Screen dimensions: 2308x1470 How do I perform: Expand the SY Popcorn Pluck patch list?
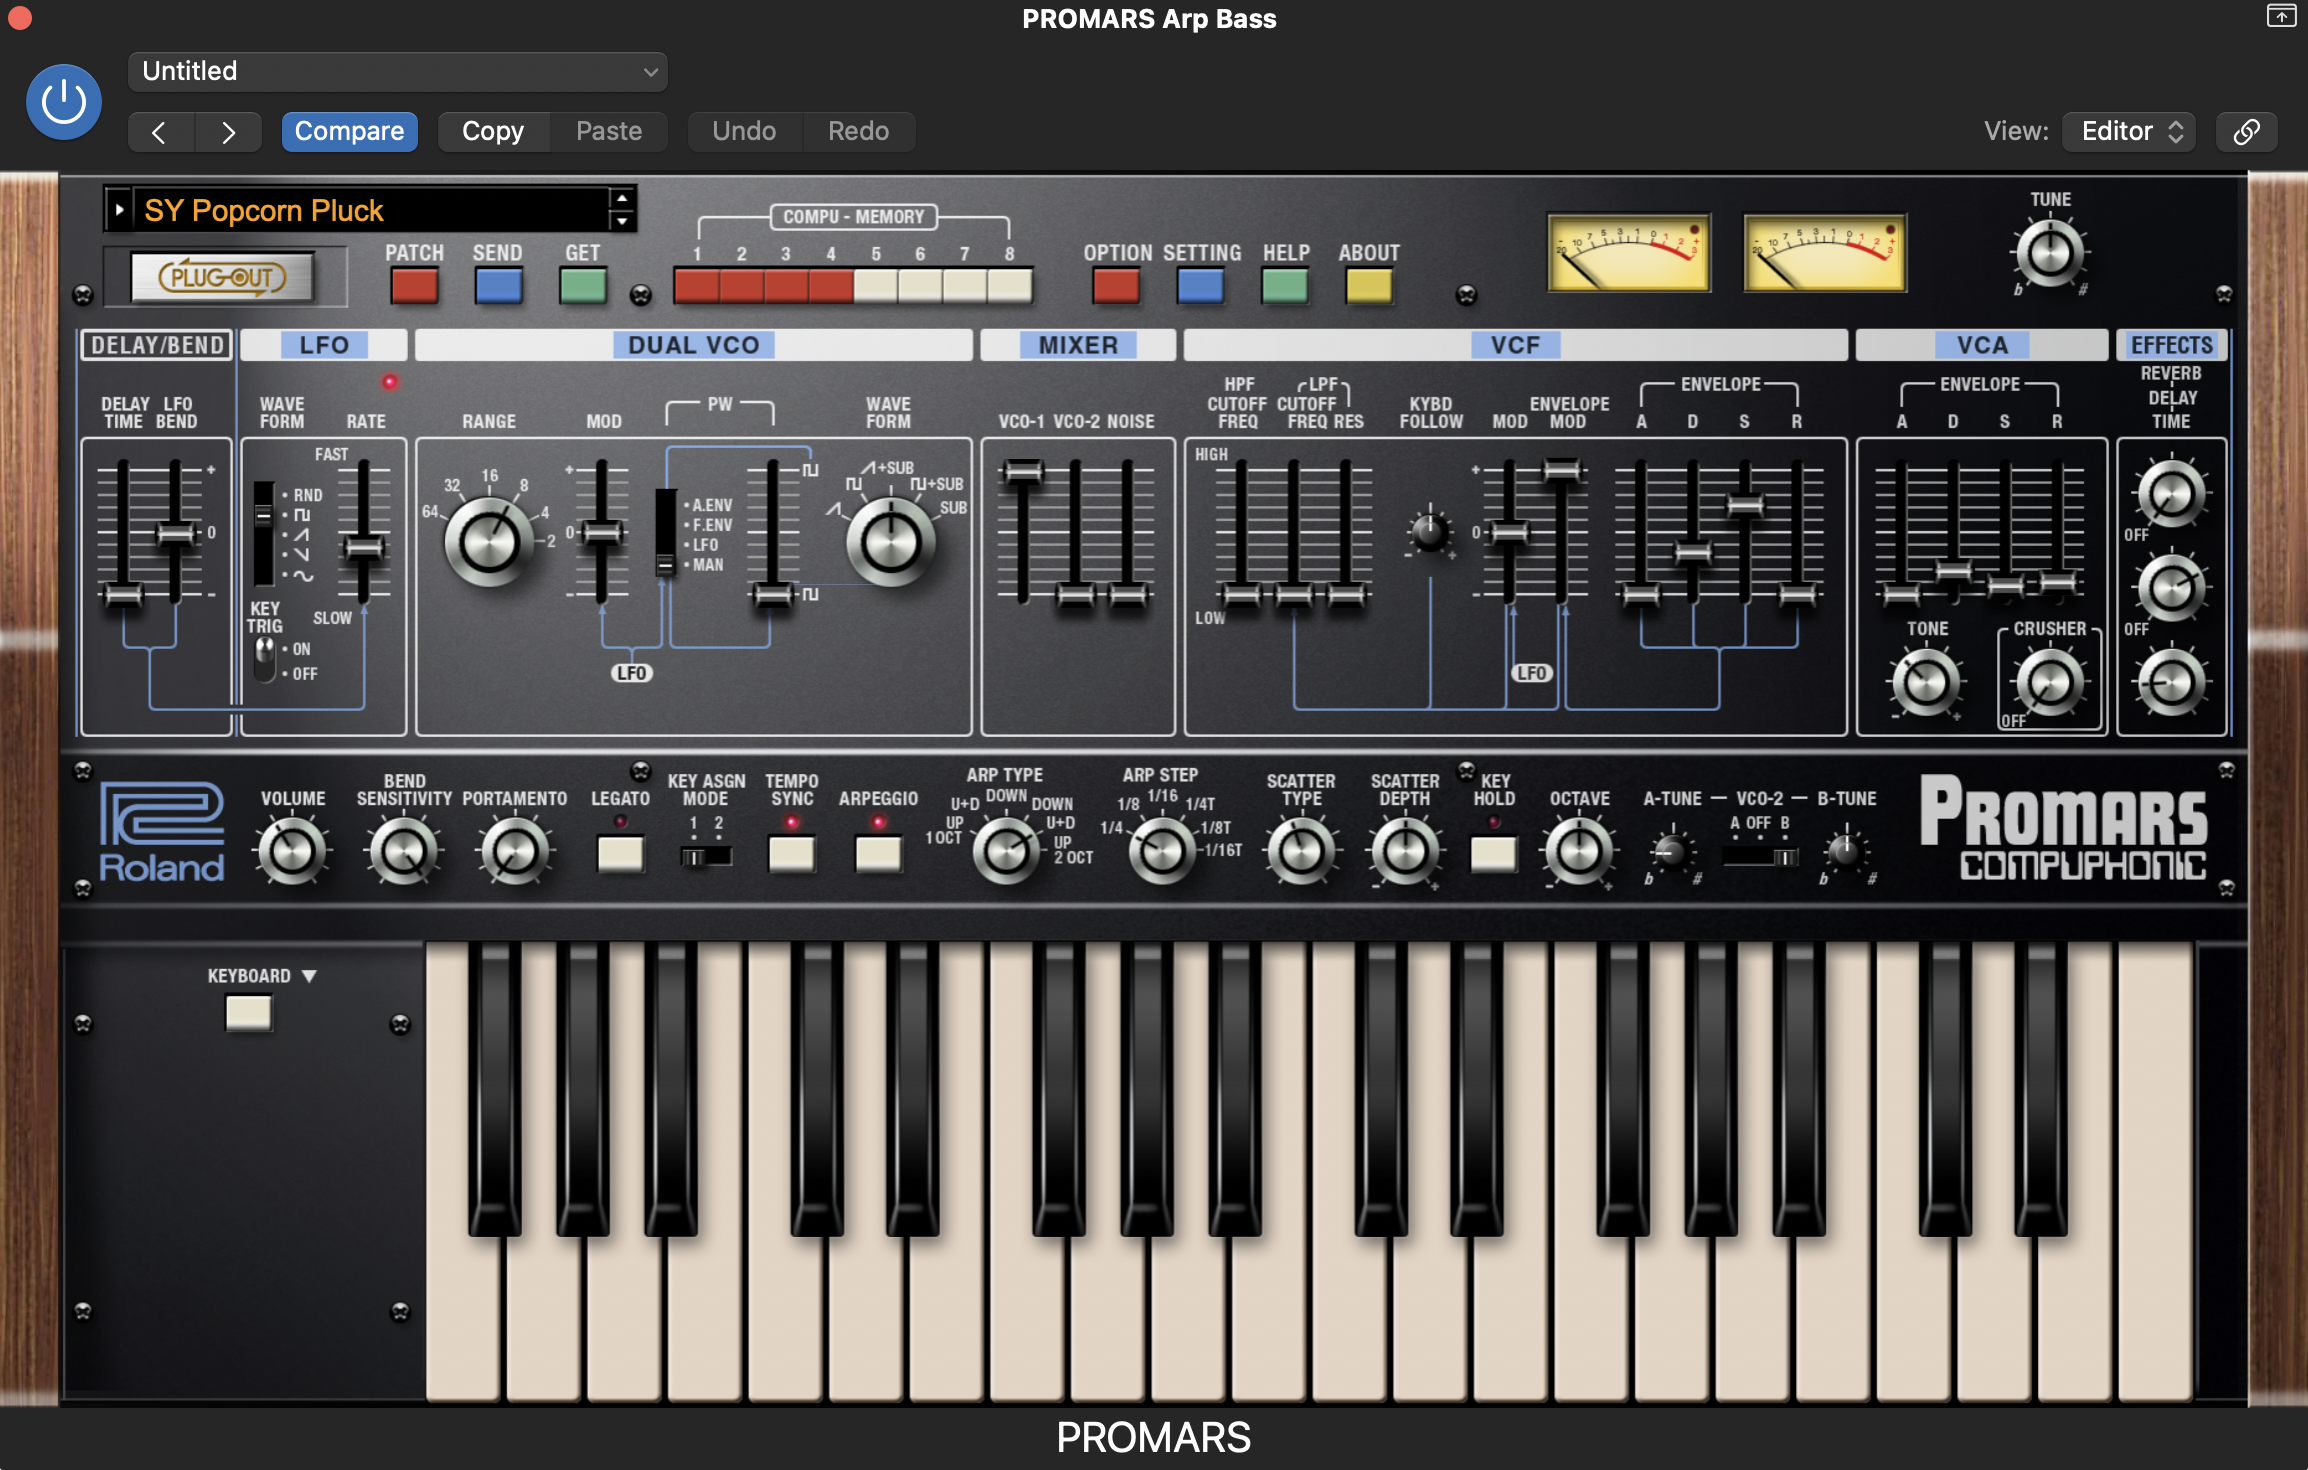coord(119,210)
